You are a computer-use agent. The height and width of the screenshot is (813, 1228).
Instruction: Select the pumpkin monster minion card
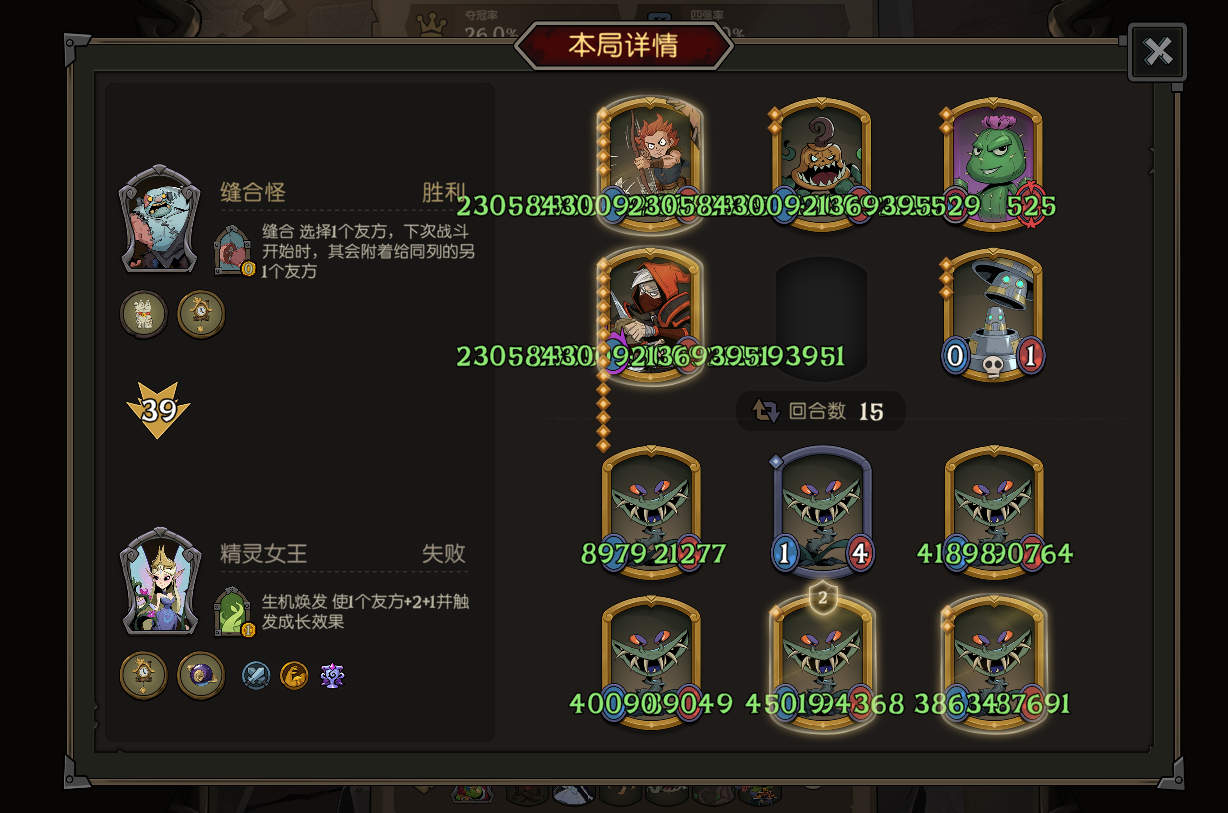(822, 163)
